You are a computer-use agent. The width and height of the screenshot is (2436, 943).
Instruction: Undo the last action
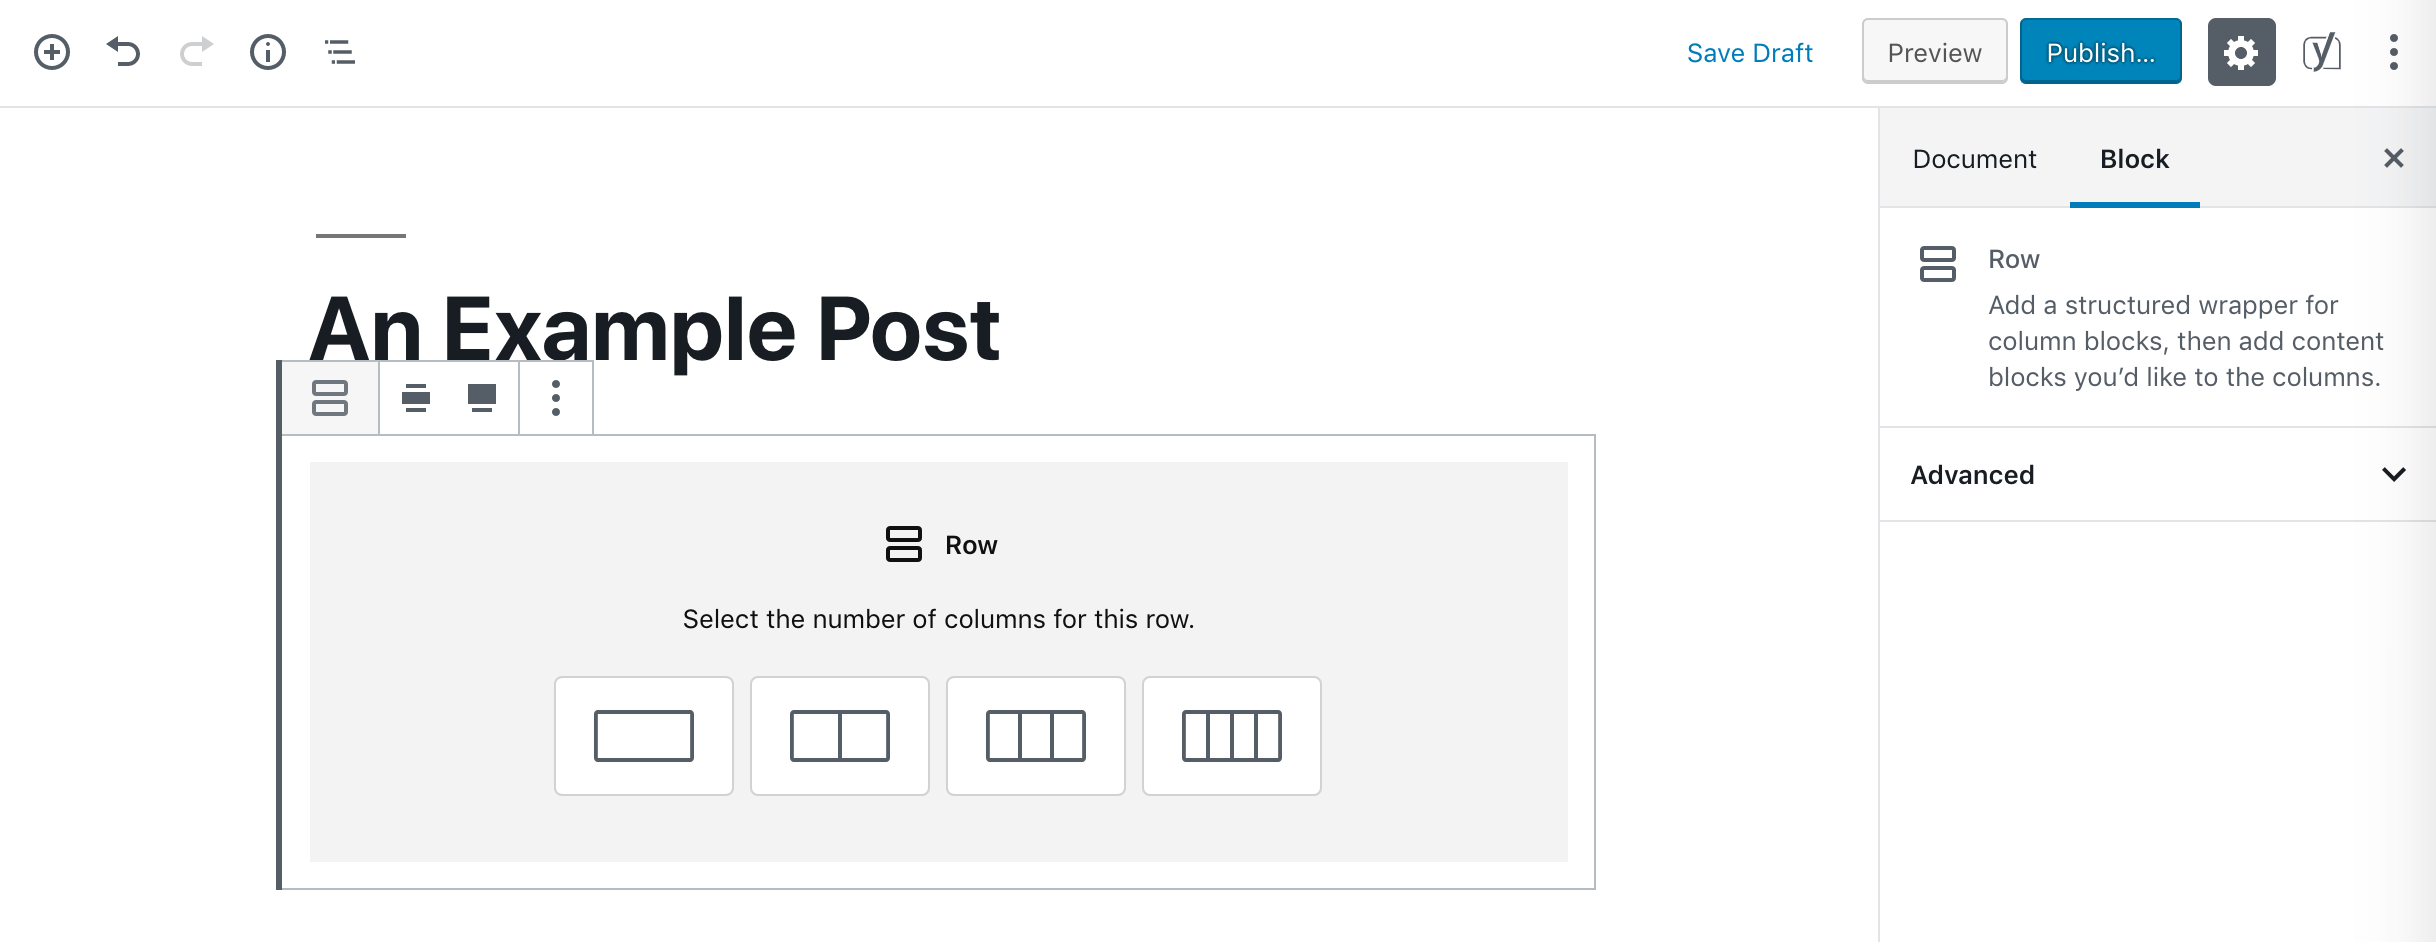pyautogui.click(x=124, y=52)
